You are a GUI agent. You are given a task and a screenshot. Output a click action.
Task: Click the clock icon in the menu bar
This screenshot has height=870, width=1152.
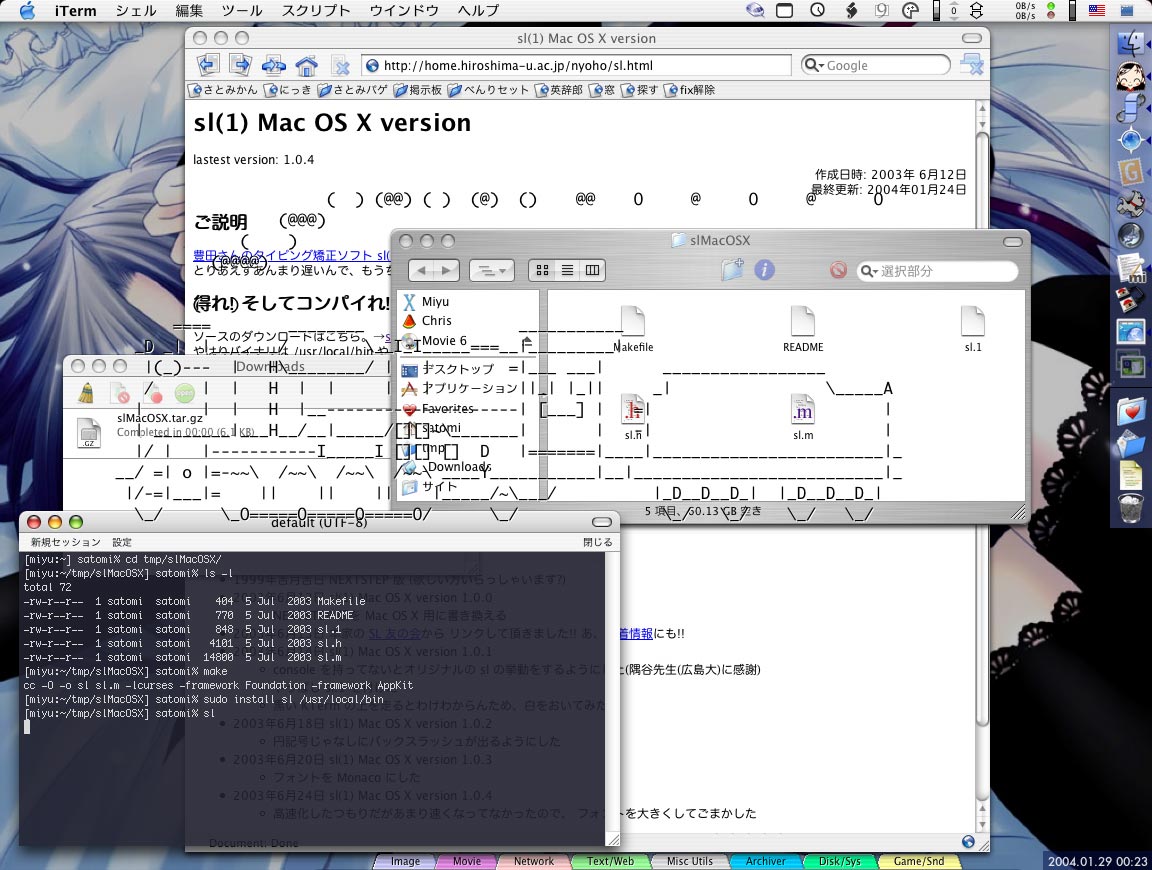tap(817, 10)
